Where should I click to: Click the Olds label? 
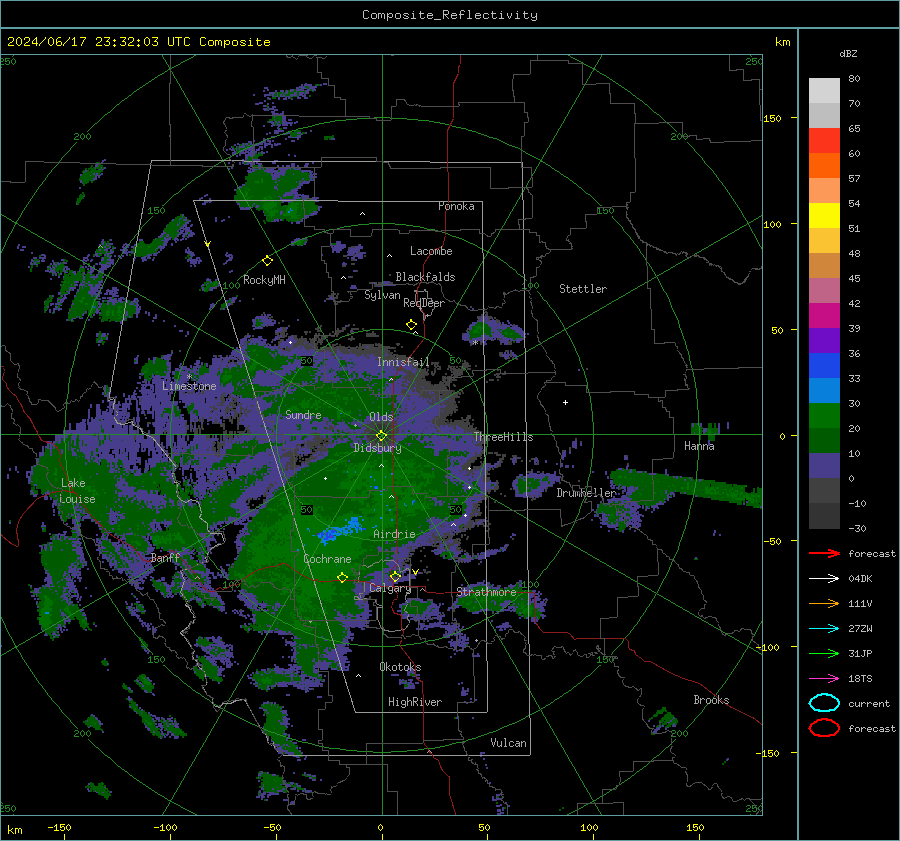click(x=381, y=417)
